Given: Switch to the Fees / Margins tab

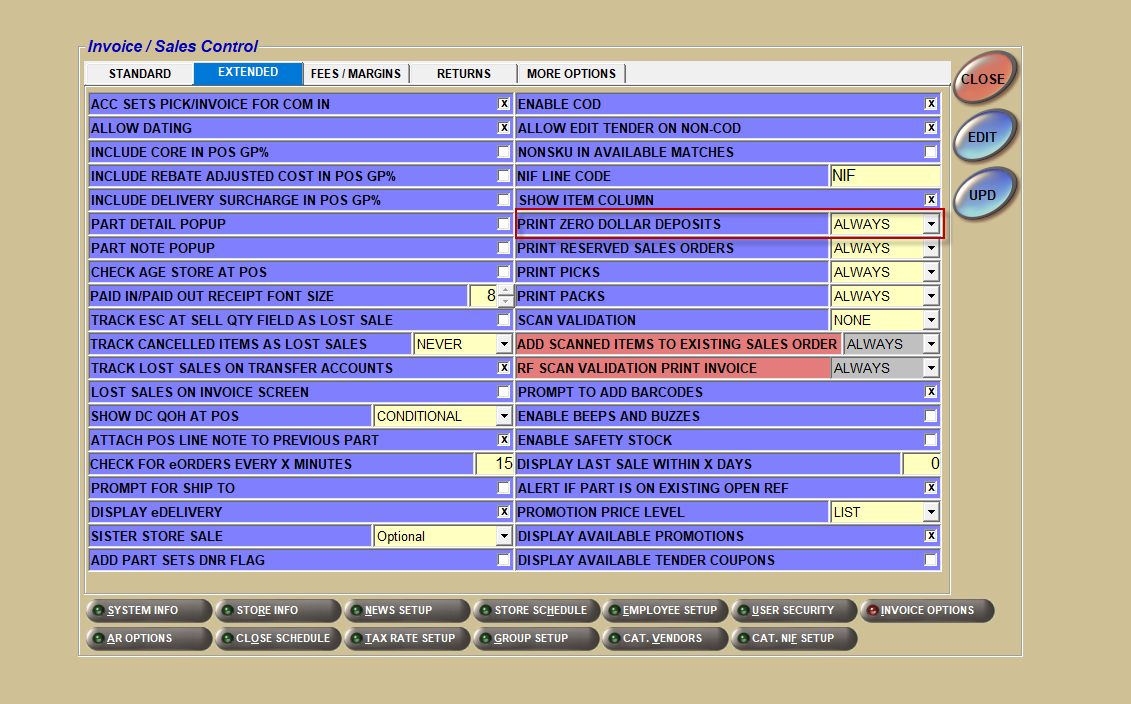Looking at the screenshot, I should click(x=356, y=74).
